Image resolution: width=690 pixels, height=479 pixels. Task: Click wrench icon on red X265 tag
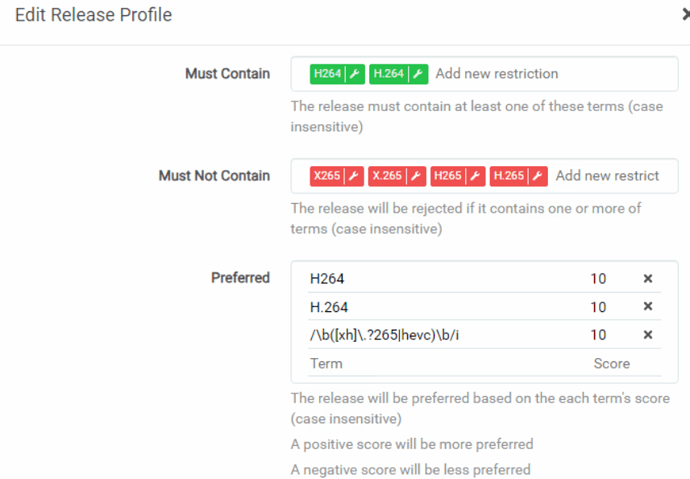(x=354, y=176)
